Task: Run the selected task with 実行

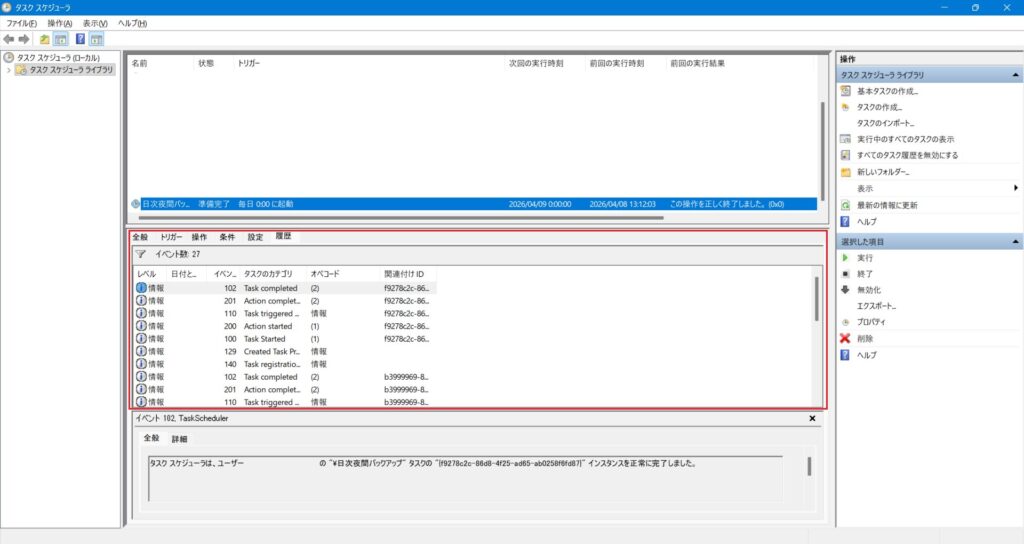Action: pos(865,258)
